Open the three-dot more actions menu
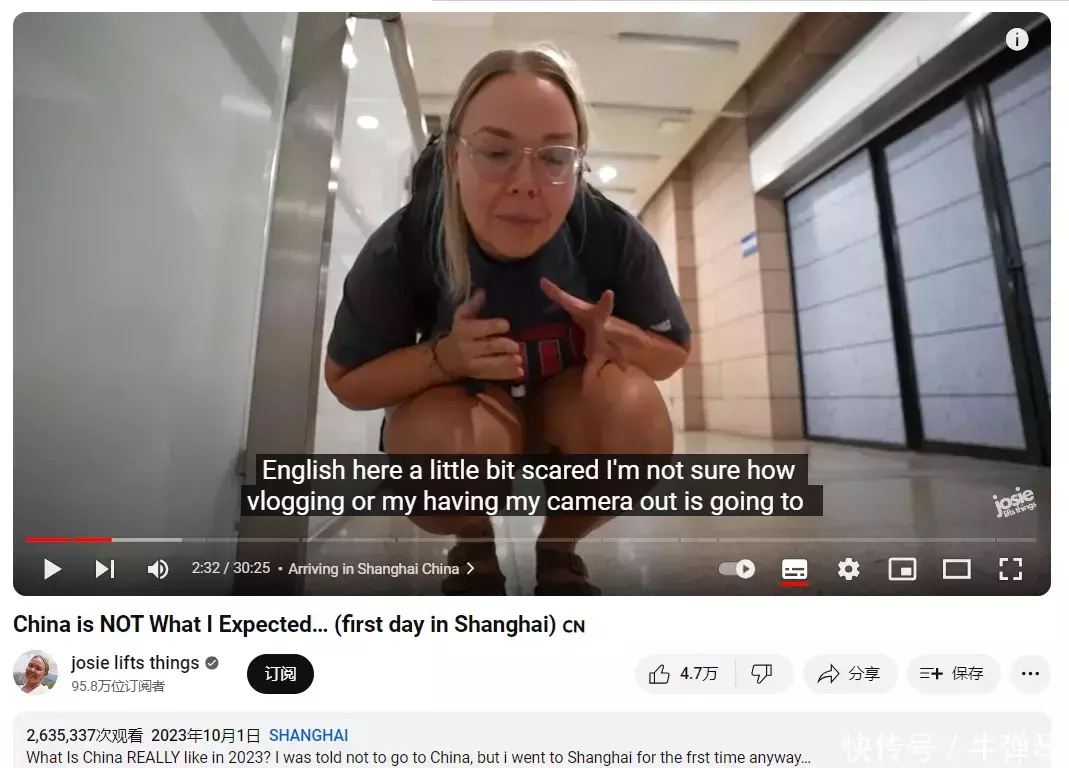The image size is (1069, 768). coord(1030,674)
